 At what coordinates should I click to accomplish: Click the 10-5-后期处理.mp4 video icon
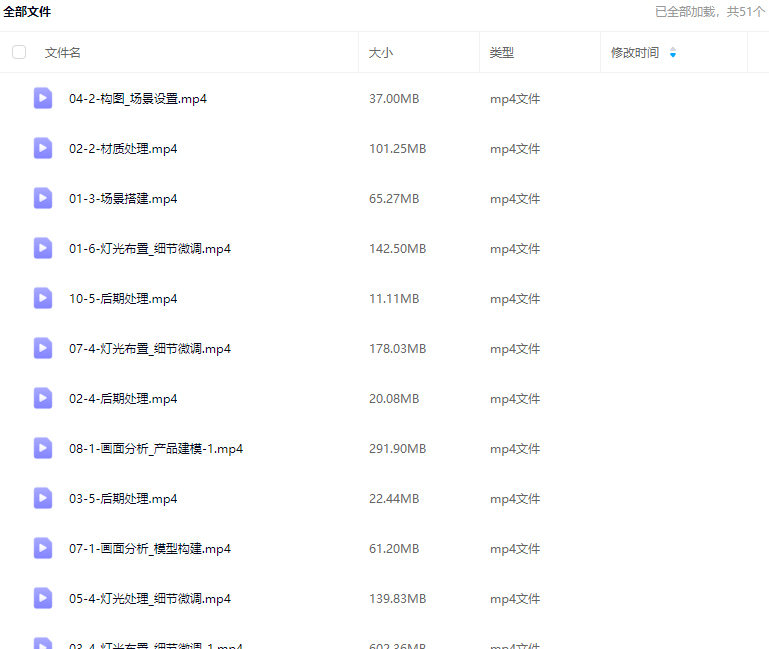coord(43,298)
